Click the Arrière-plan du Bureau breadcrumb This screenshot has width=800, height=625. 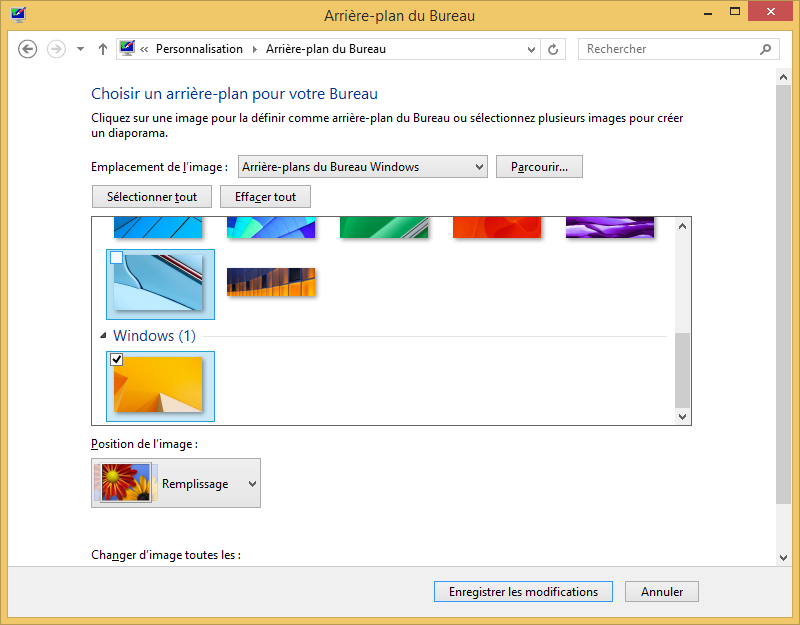326,49
